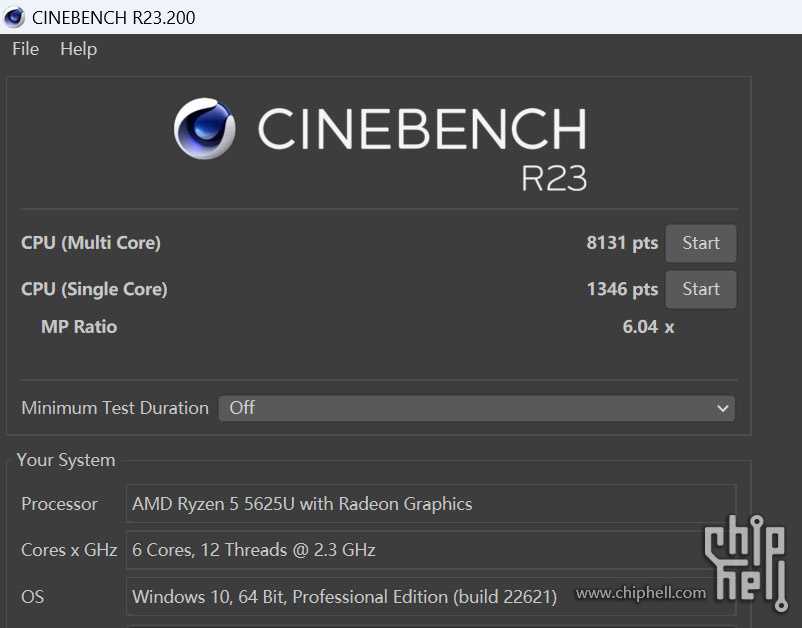Click the Cinebench app icon in title bar
This screenshot has width=802, height=628.
[14, 17]
